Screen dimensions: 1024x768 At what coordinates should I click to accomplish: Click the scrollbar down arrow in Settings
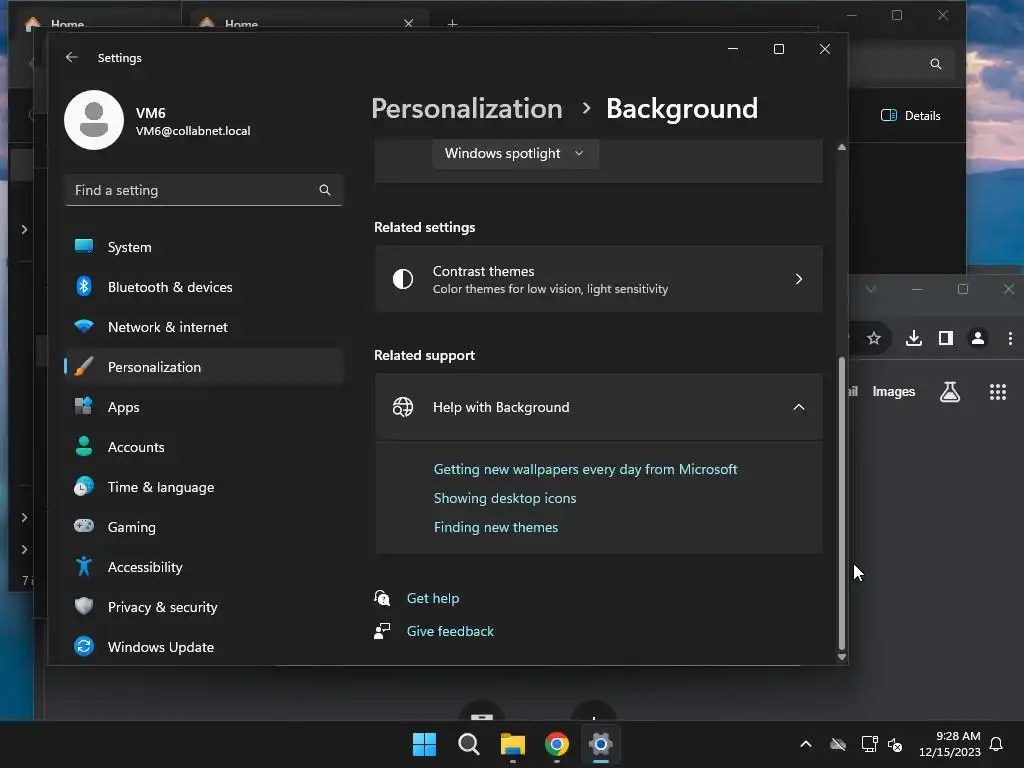[842, 657]
